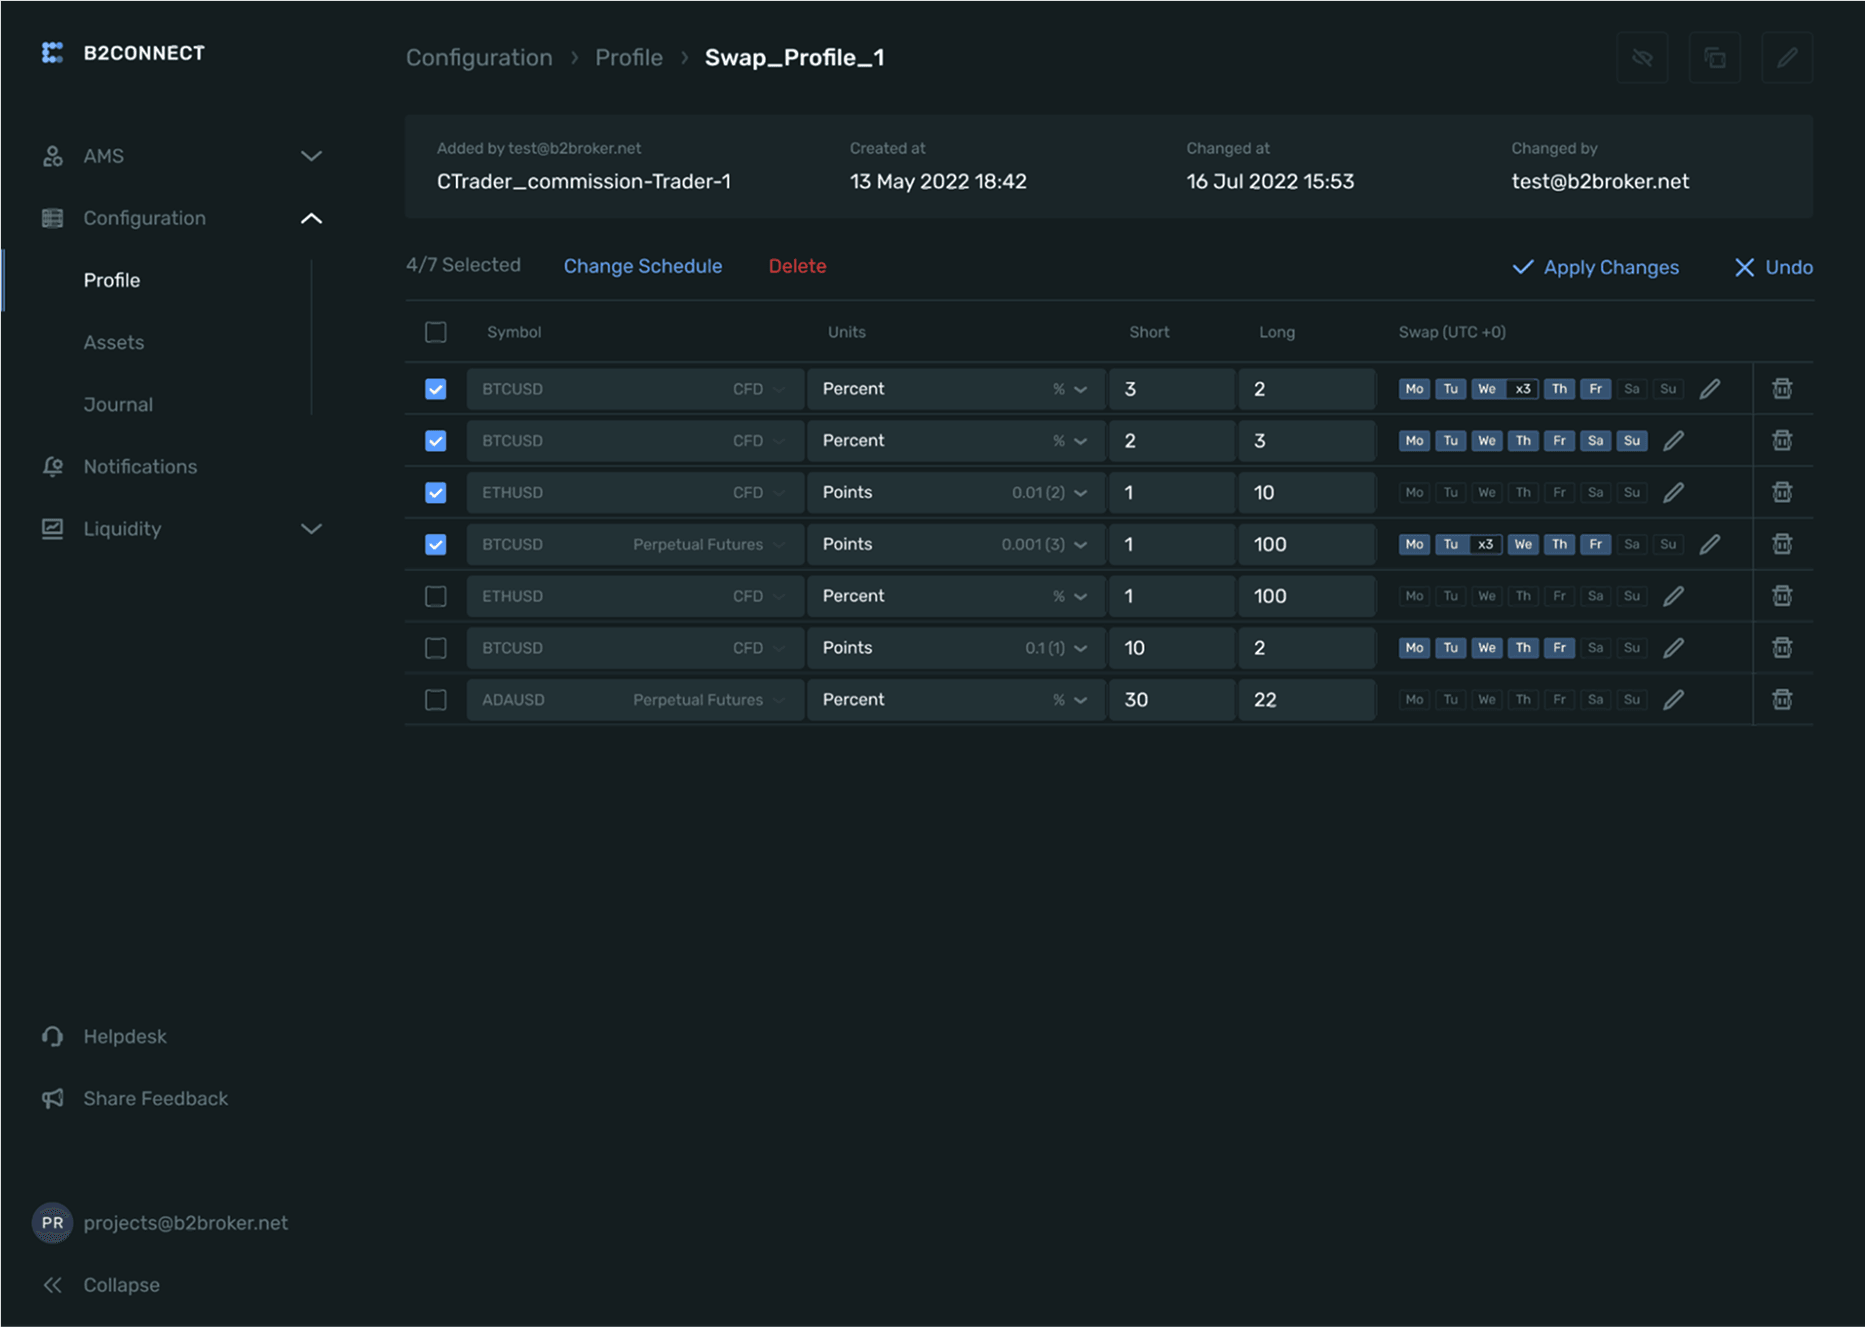The width and height of the screenshot is (1865, 1327).
Task: Click the PR user avatar
Action: coord(52,1223)
